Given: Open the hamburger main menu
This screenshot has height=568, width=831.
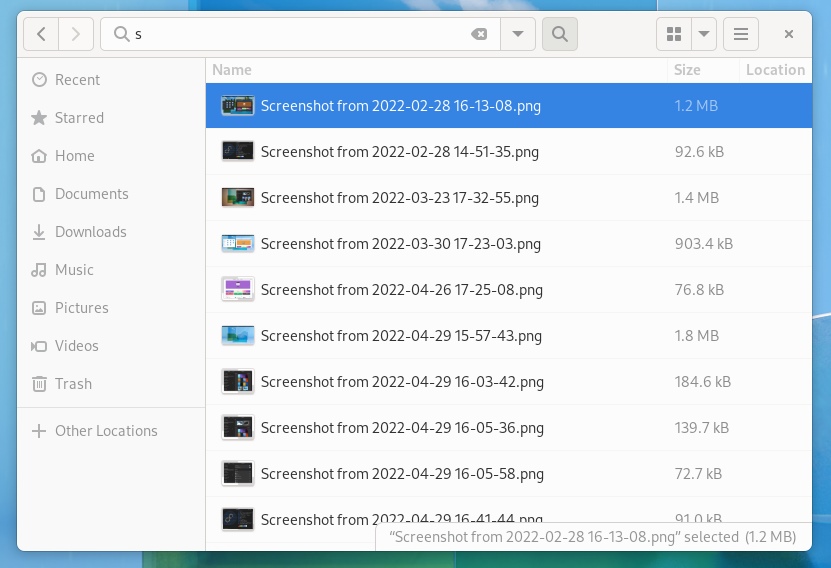Looking at the screenshot, I should click(x=741, y=34).
